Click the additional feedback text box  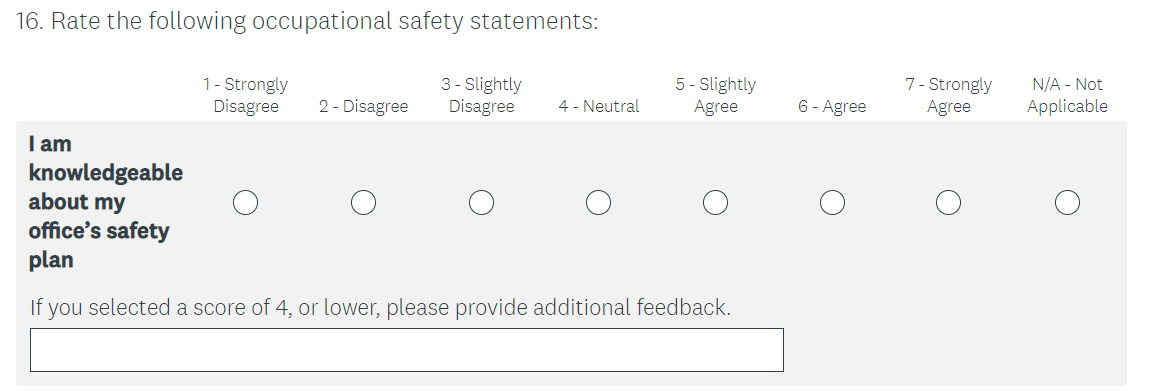point(407,350)
